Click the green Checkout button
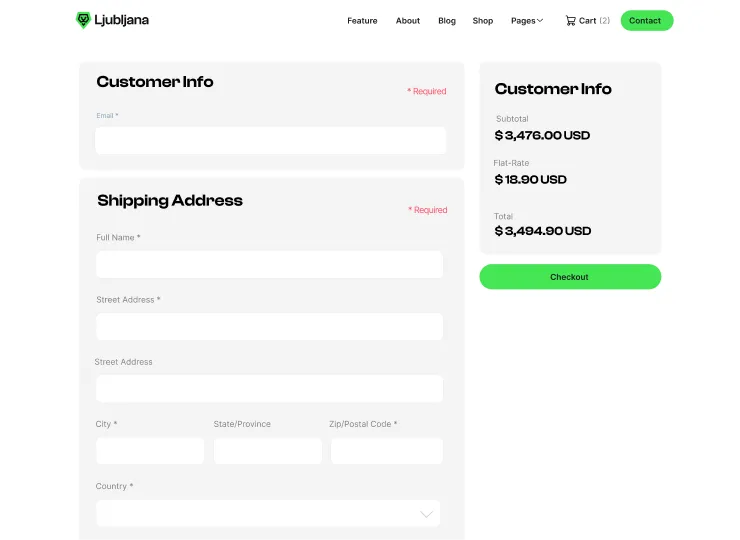Screen dimensions: 740x540 tap(570, 277)
